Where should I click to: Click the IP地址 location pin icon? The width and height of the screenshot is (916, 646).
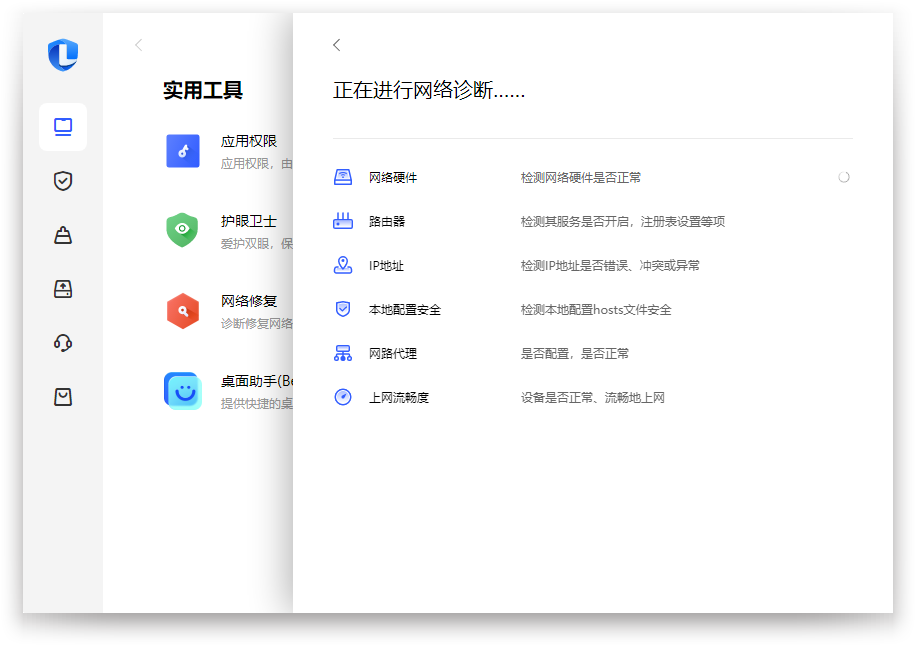click(343, 264)
